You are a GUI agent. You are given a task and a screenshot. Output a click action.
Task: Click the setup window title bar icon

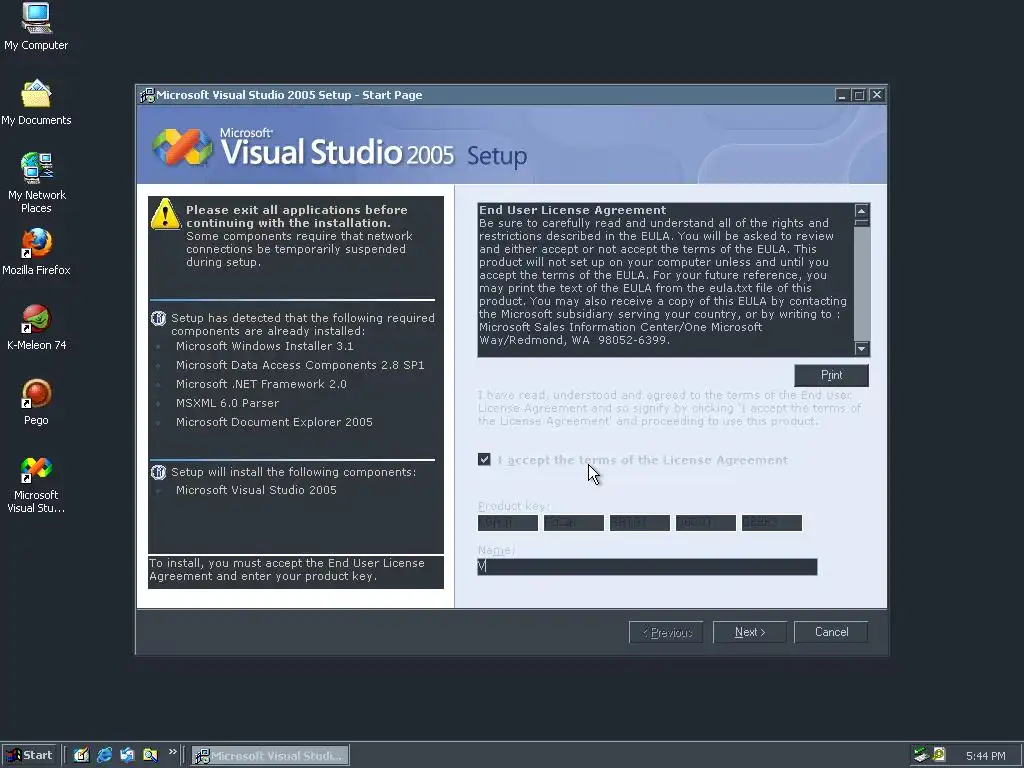click(147, 95)
